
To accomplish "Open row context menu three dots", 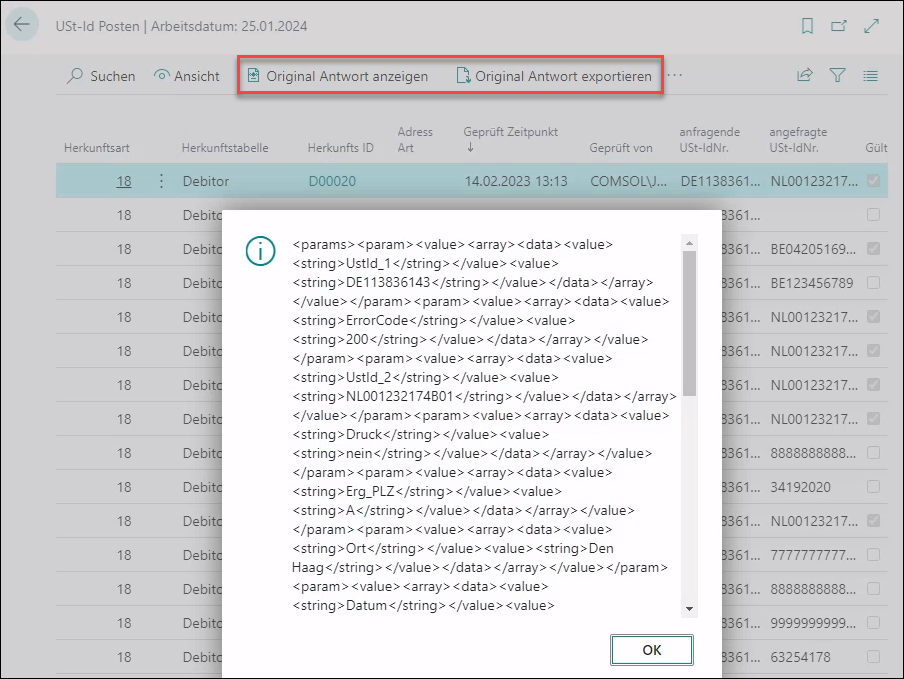I will pyautogui.click(x=161, y=181).
